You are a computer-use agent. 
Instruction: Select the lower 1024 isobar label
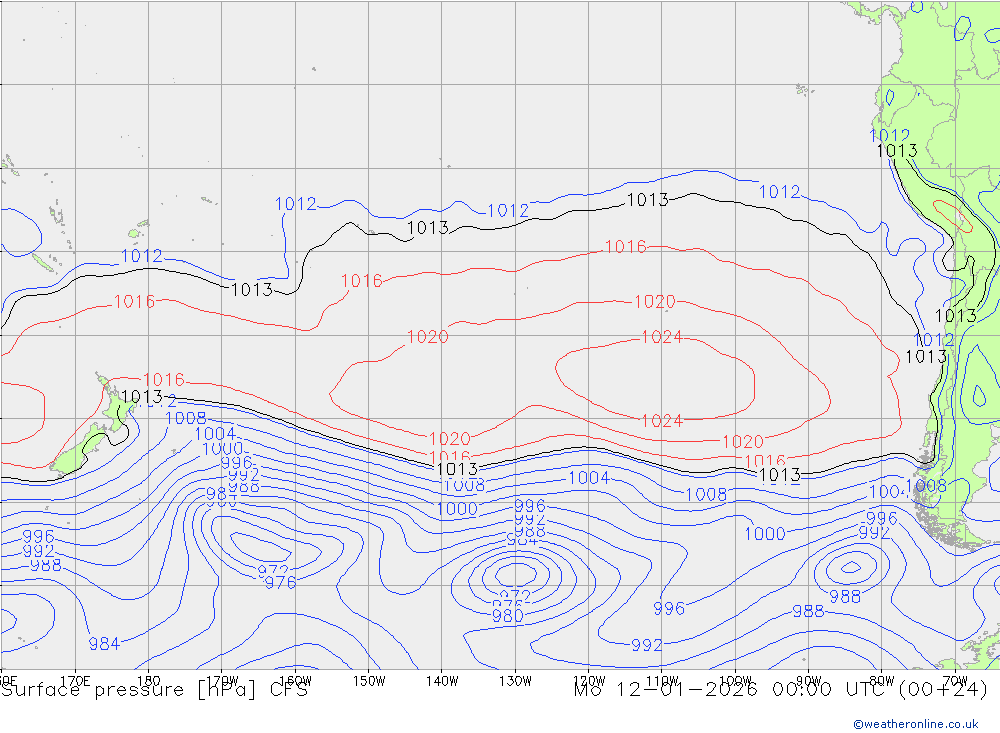662,421
